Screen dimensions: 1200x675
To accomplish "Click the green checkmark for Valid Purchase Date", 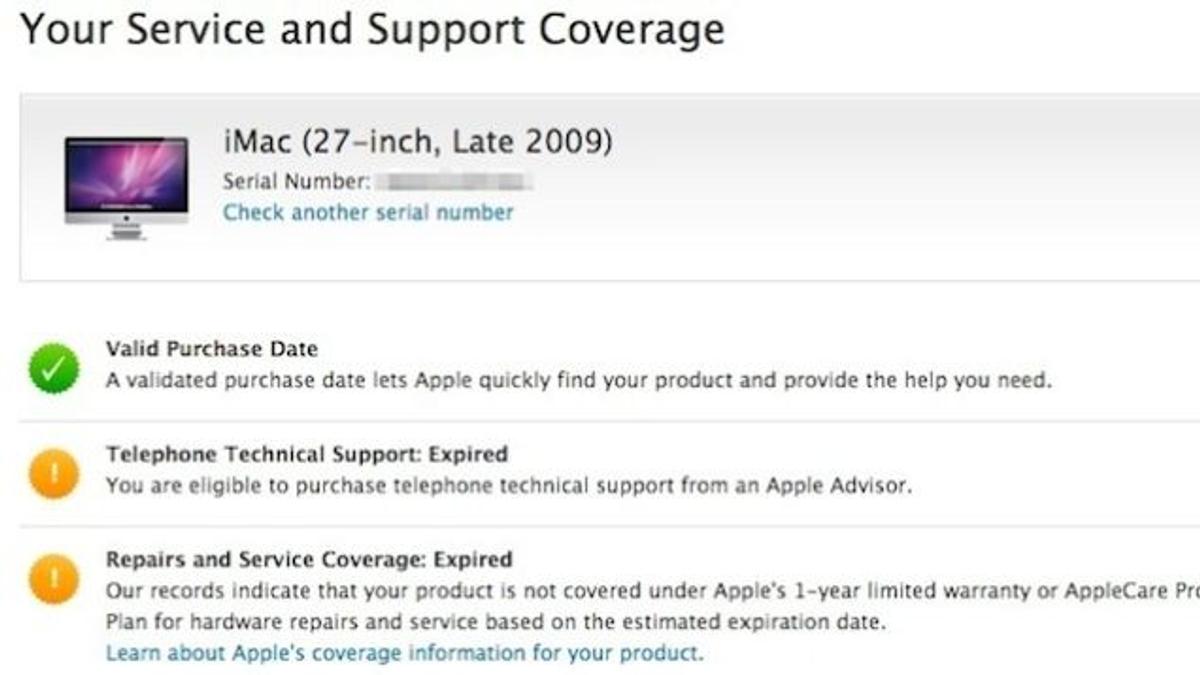I will pyautogui.click(x=54, y=369).
